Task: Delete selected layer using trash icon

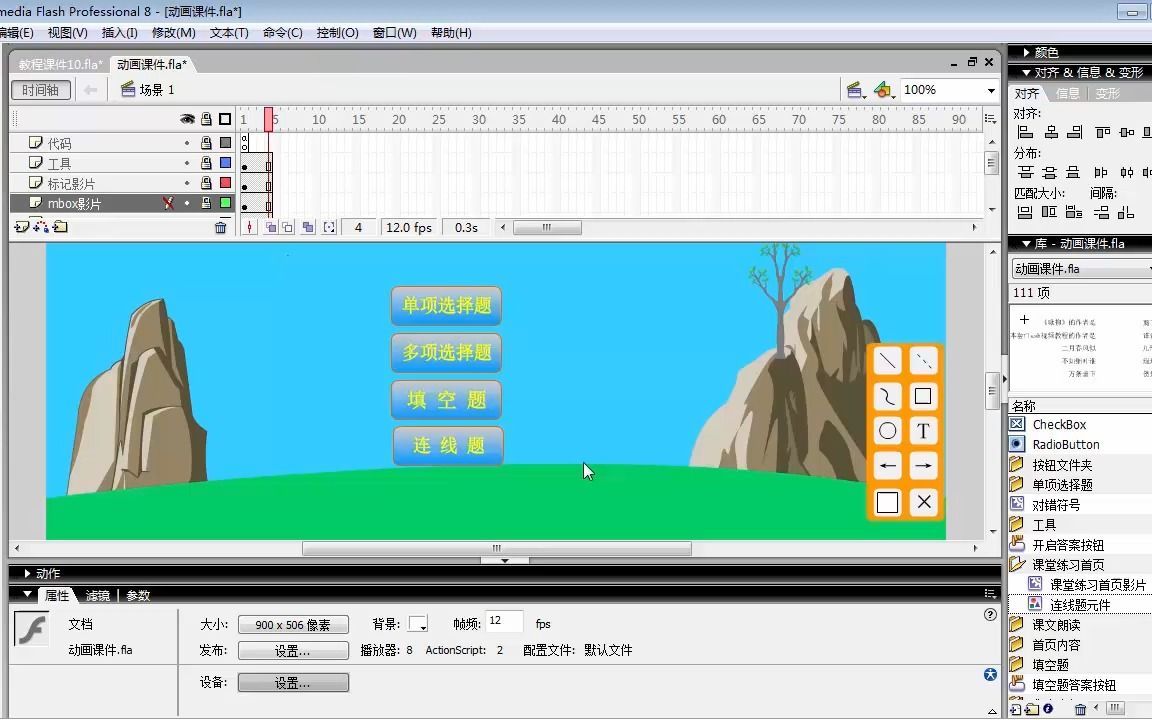Action: (x=220, y=227)
